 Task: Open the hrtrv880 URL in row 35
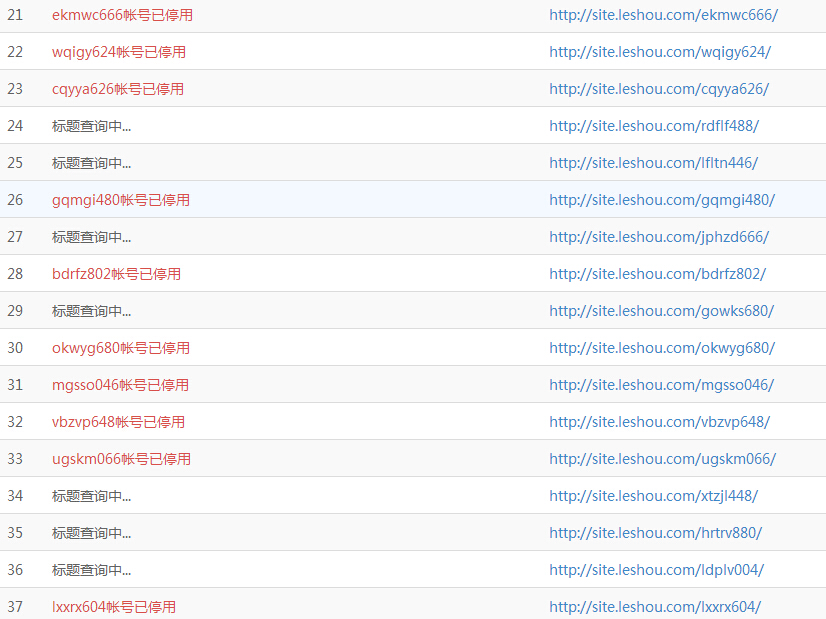pyautogui.click(x=655, y=533)
